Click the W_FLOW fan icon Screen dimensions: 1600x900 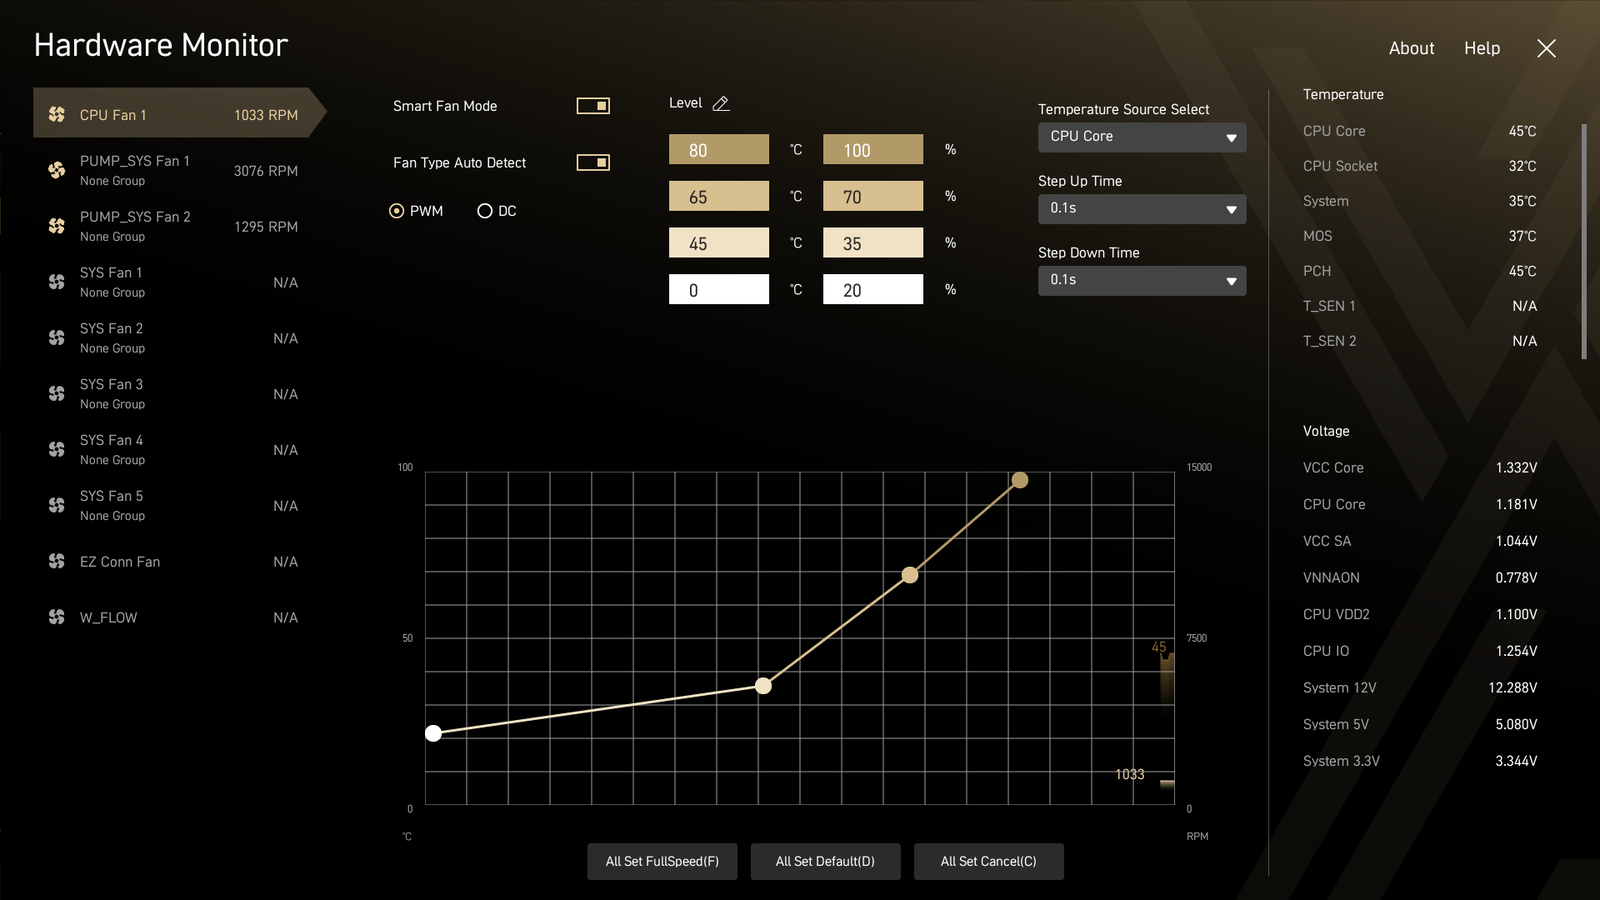(x=57, y=617)
